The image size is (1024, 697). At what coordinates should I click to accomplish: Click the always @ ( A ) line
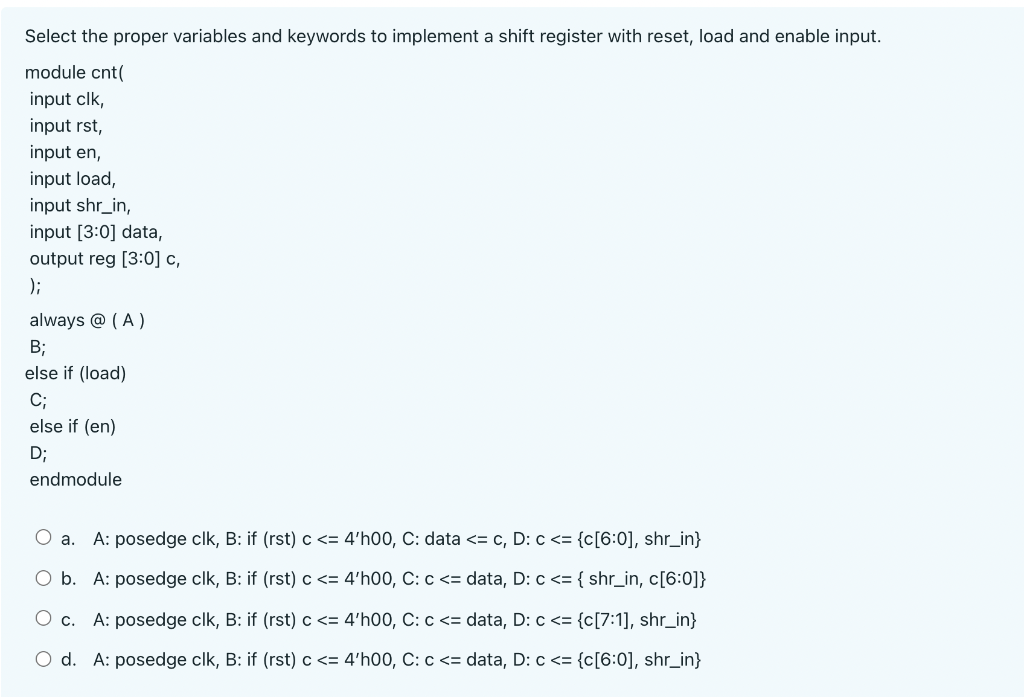(x=86, y=320)
